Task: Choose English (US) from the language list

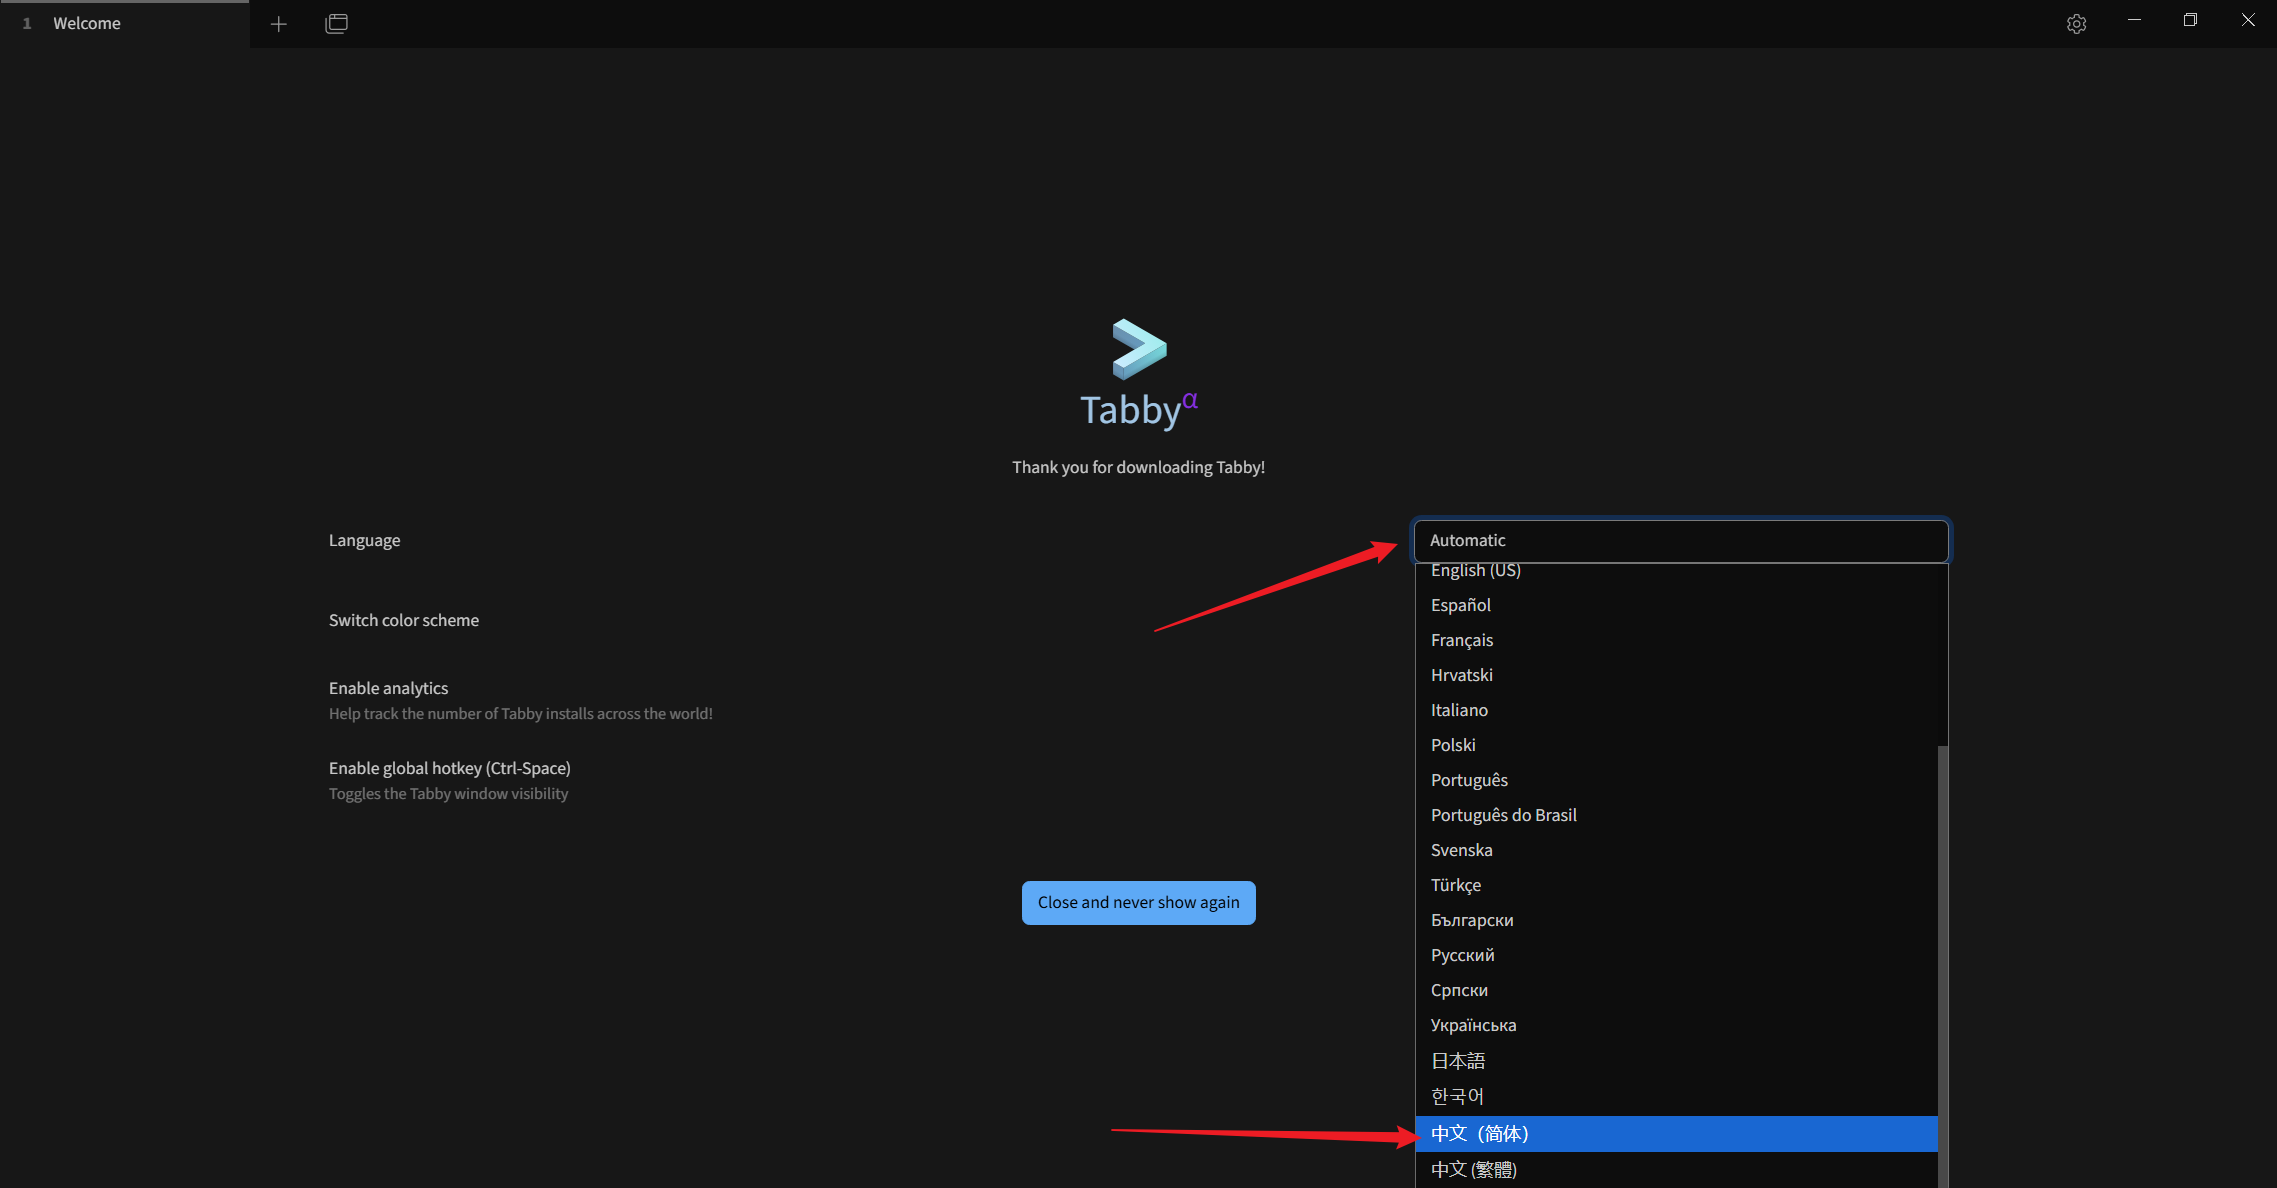Action: 1676,570
